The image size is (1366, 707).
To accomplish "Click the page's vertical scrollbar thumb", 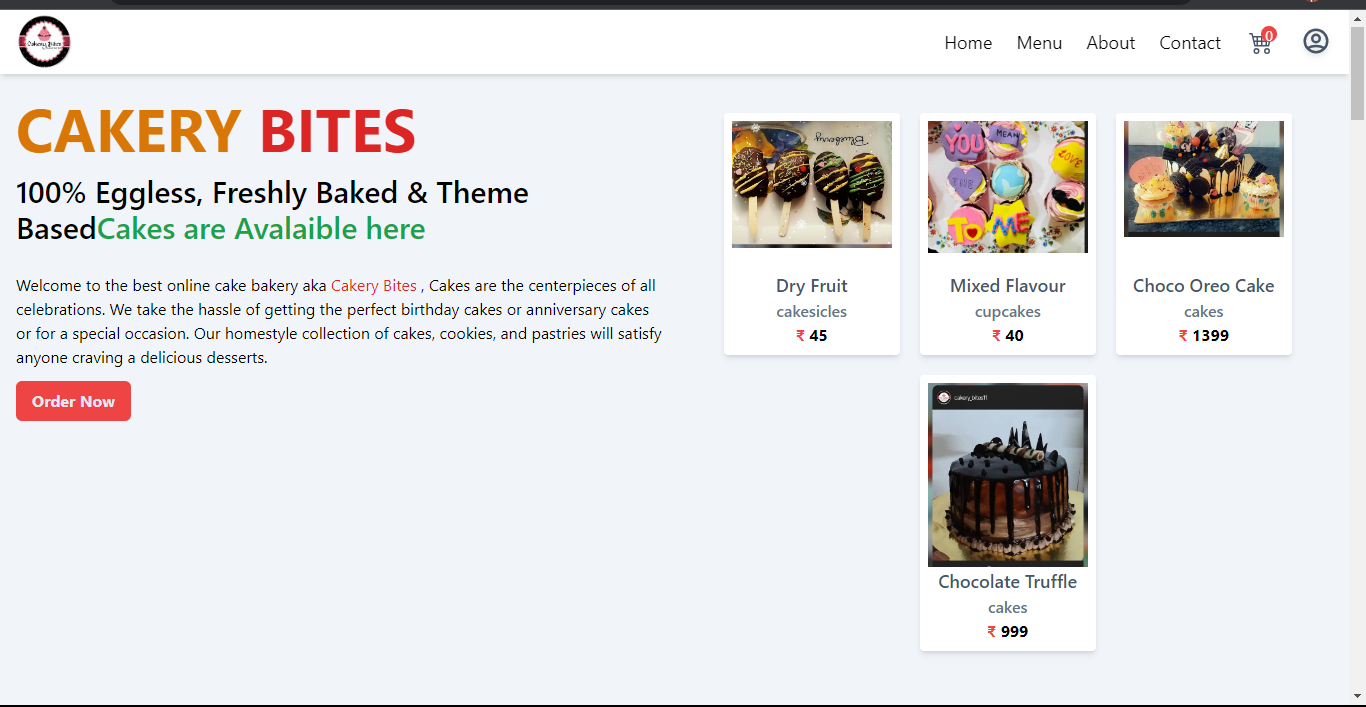I will coord(1357,75).
